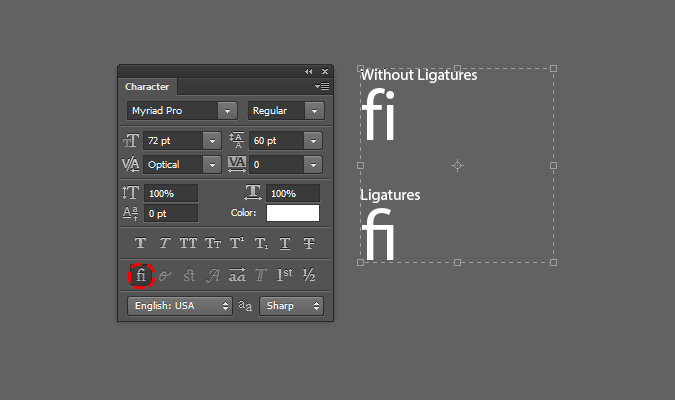The height and width of the screenshot is (400, 675).
Task: Select the Character panel tab
Action: [147, 87]
